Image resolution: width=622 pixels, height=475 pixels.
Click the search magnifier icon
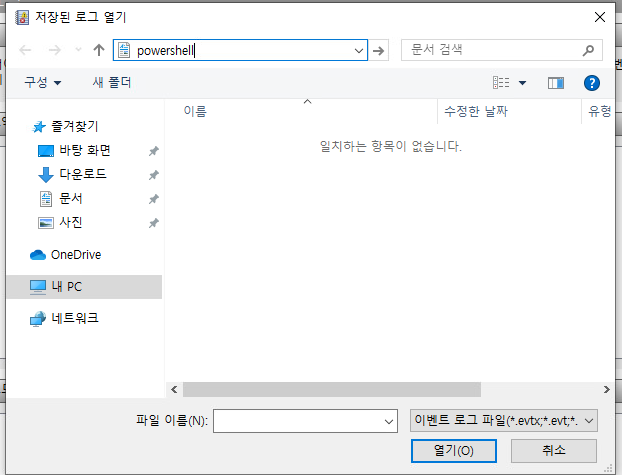589,49
